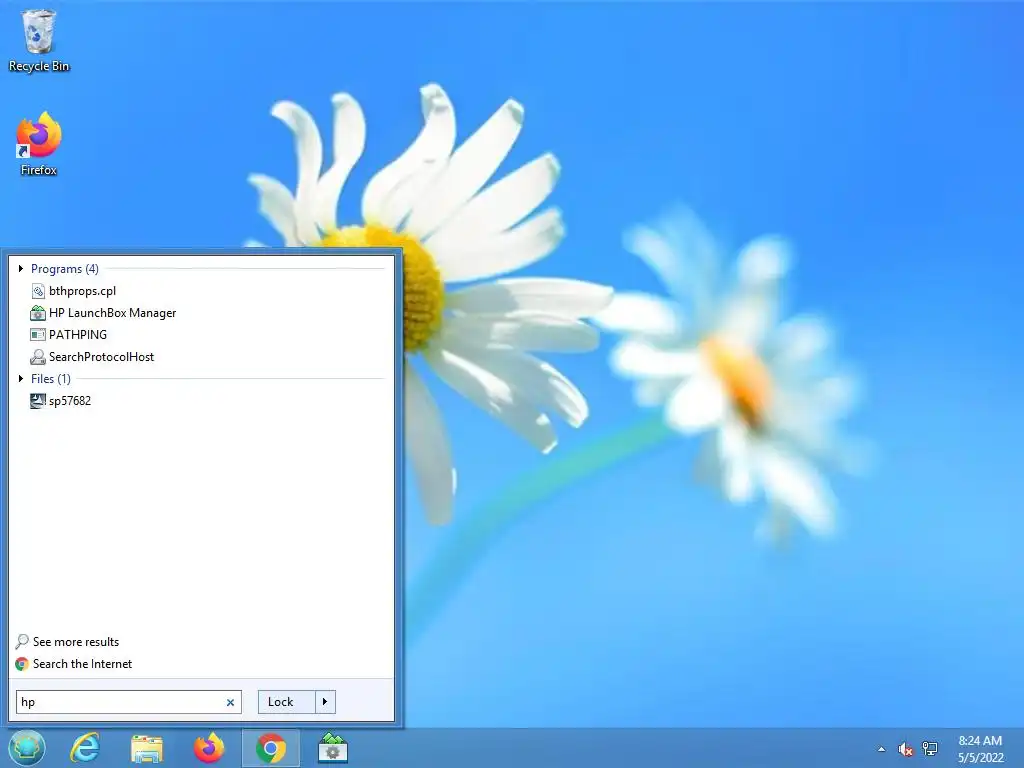
Task: Select the Firefox desktop shortcut
Action: pos(39,144)
